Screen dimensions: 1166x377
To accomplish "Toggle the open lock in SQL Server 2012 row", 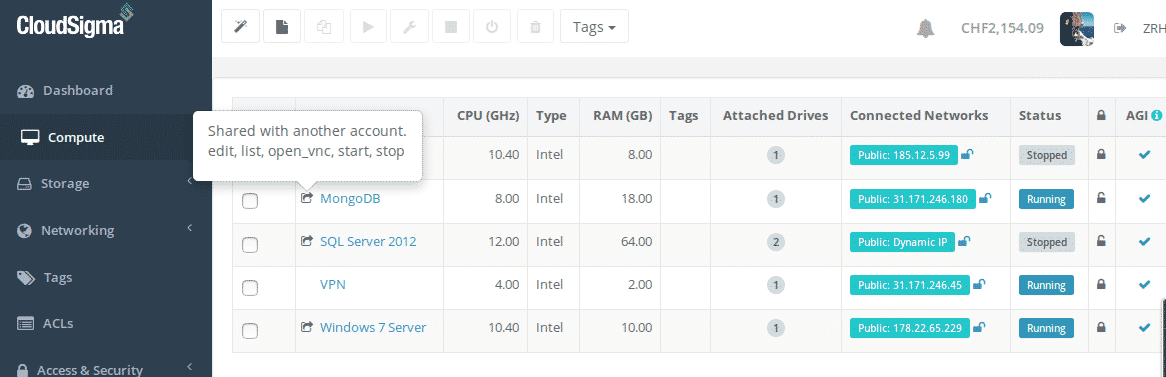I will 1101,241.
